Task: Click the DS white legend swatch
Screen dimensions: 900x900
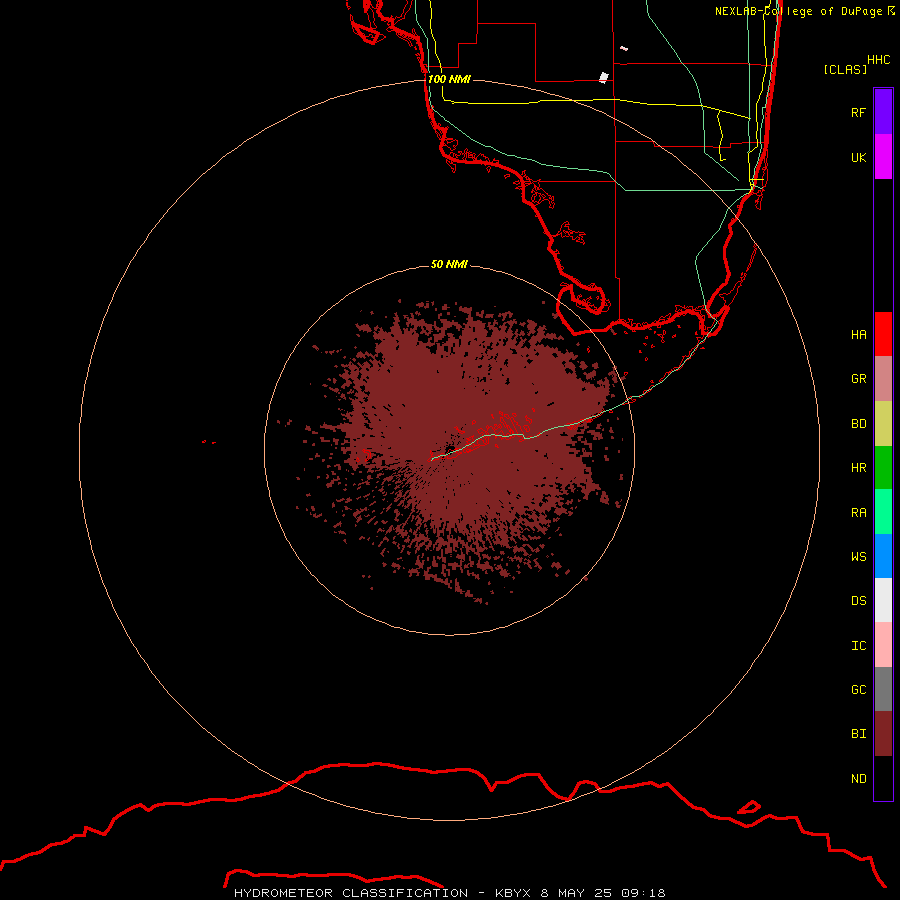Action: (883, 600)
